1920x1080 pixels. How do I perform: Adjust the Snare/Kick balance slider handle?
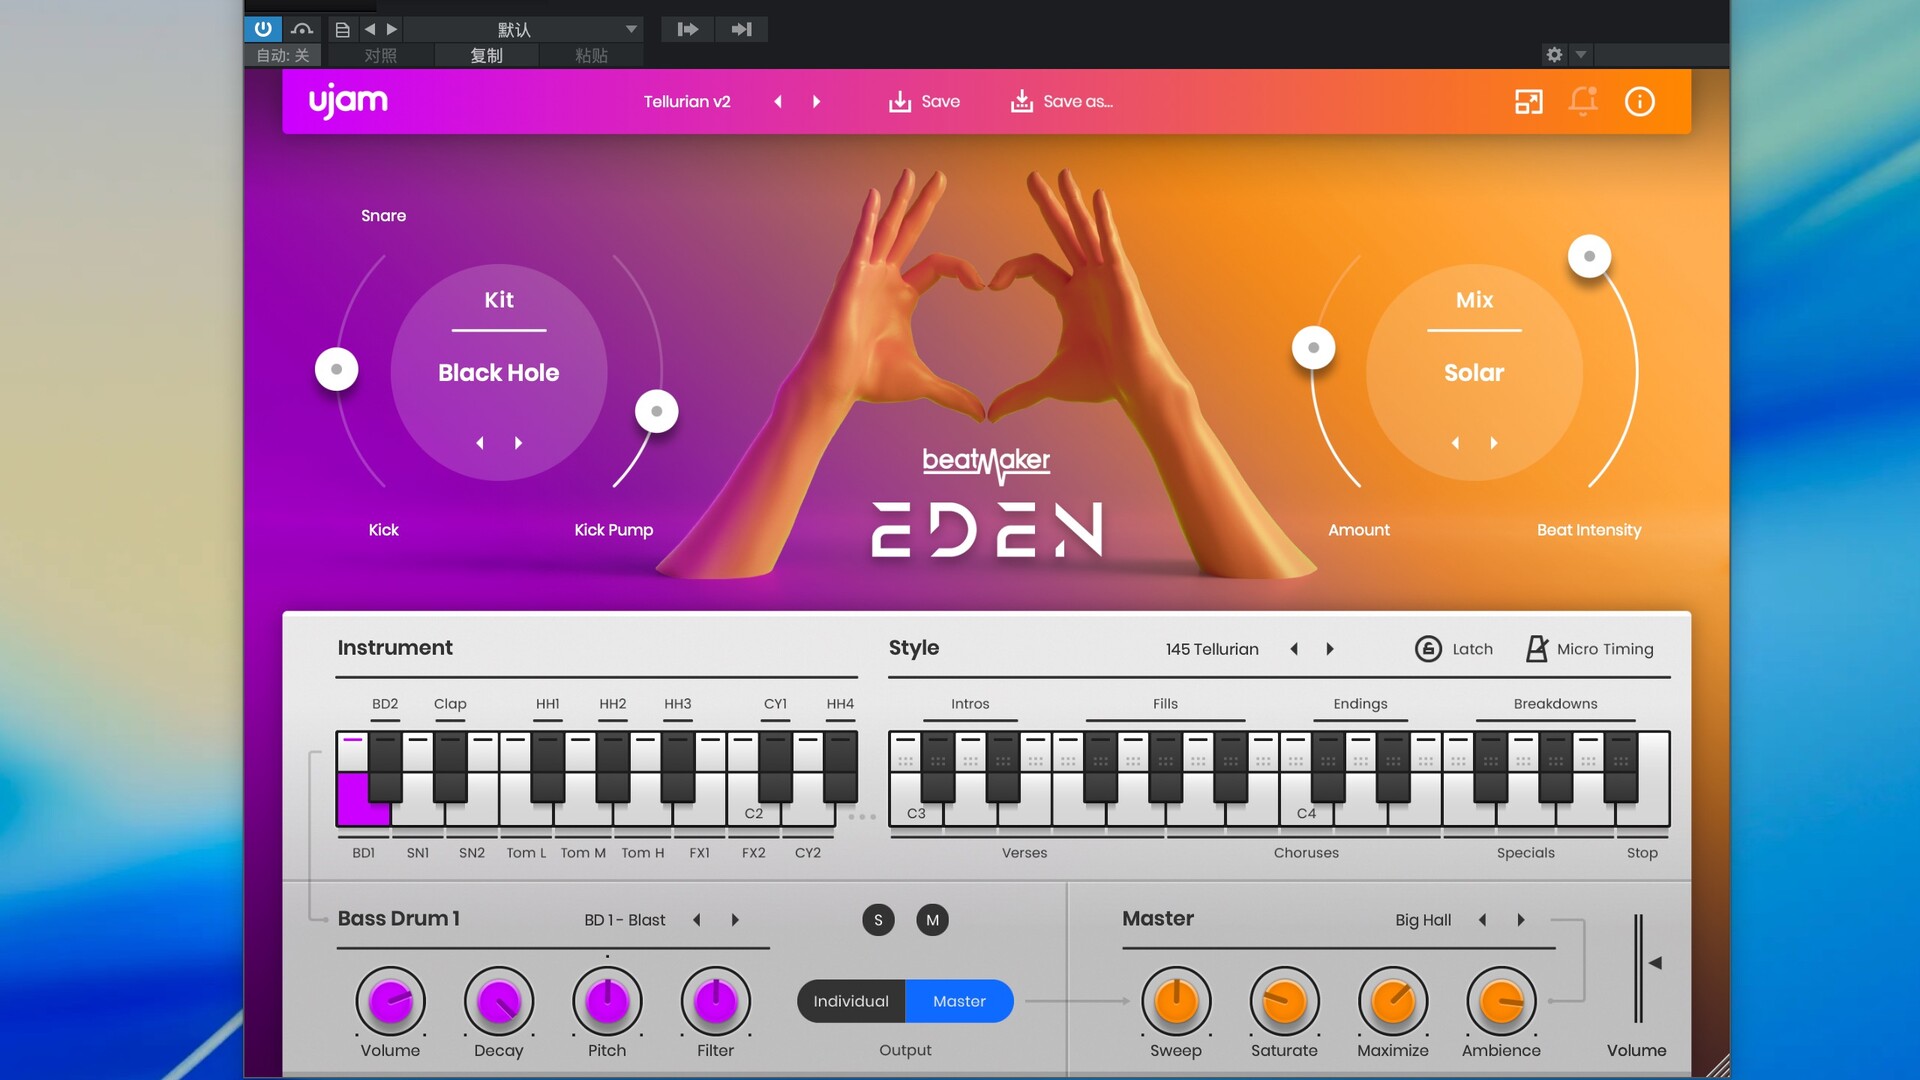(337, 369)
